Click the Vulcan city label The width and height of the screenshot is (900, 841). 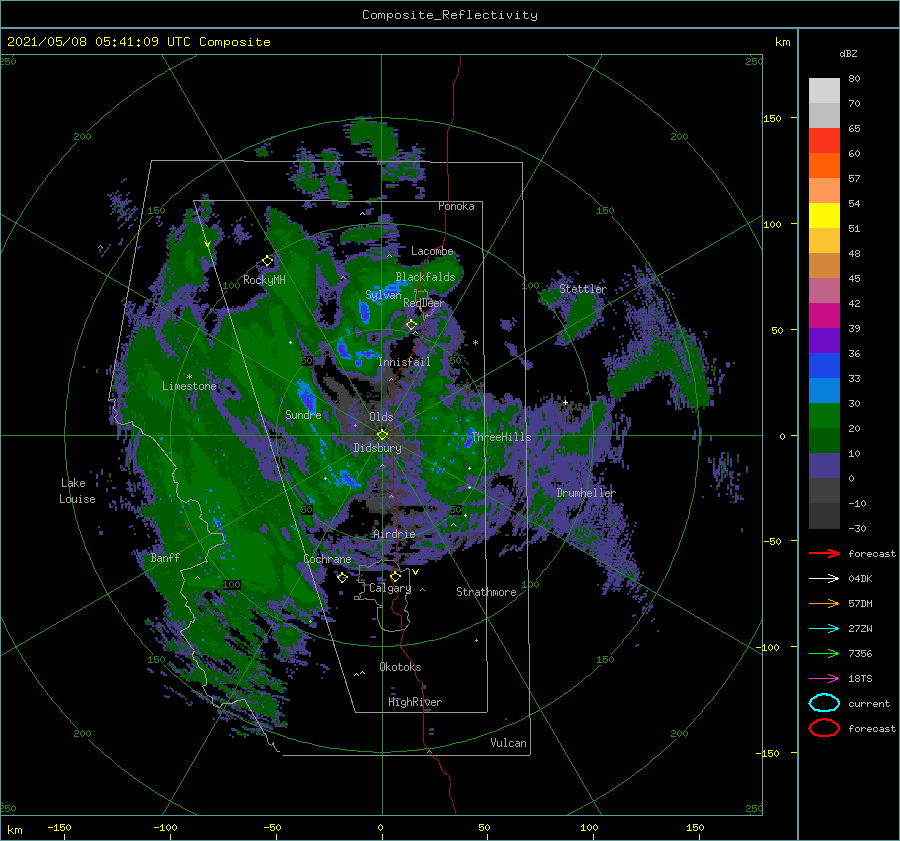(508, 743)
